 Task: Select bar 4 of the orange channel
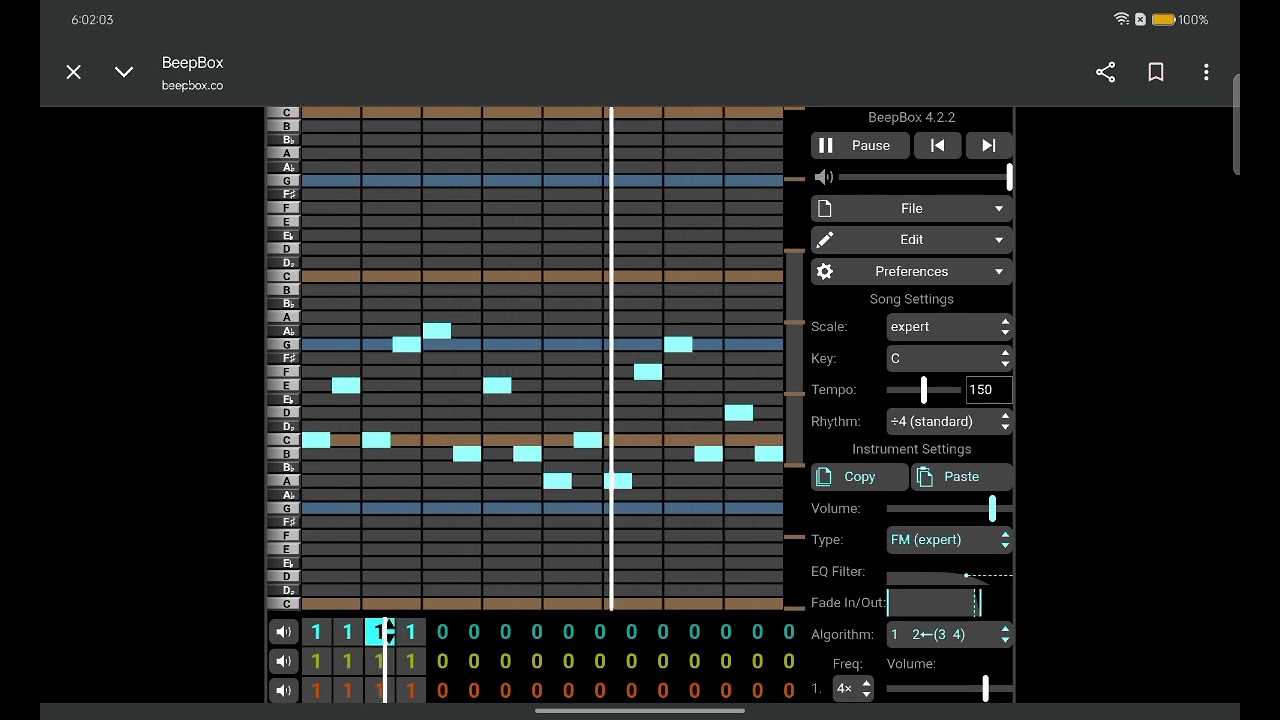tap(411, 690)
